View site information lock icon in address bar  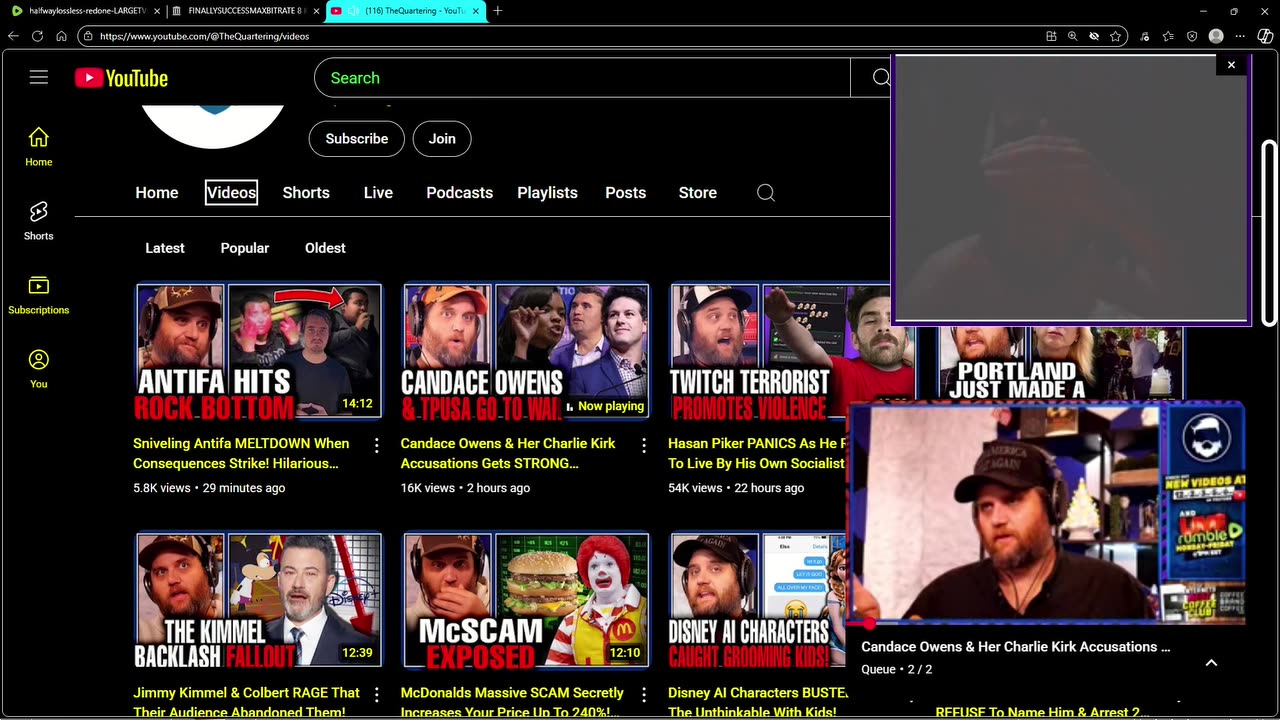coord(88,36)
